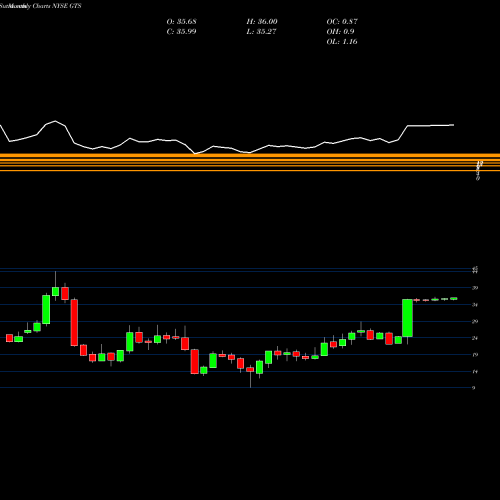The height and width of the screenshot is (500, 500).
Task: Click the close price value 35.99
Action: pos(186,32)
